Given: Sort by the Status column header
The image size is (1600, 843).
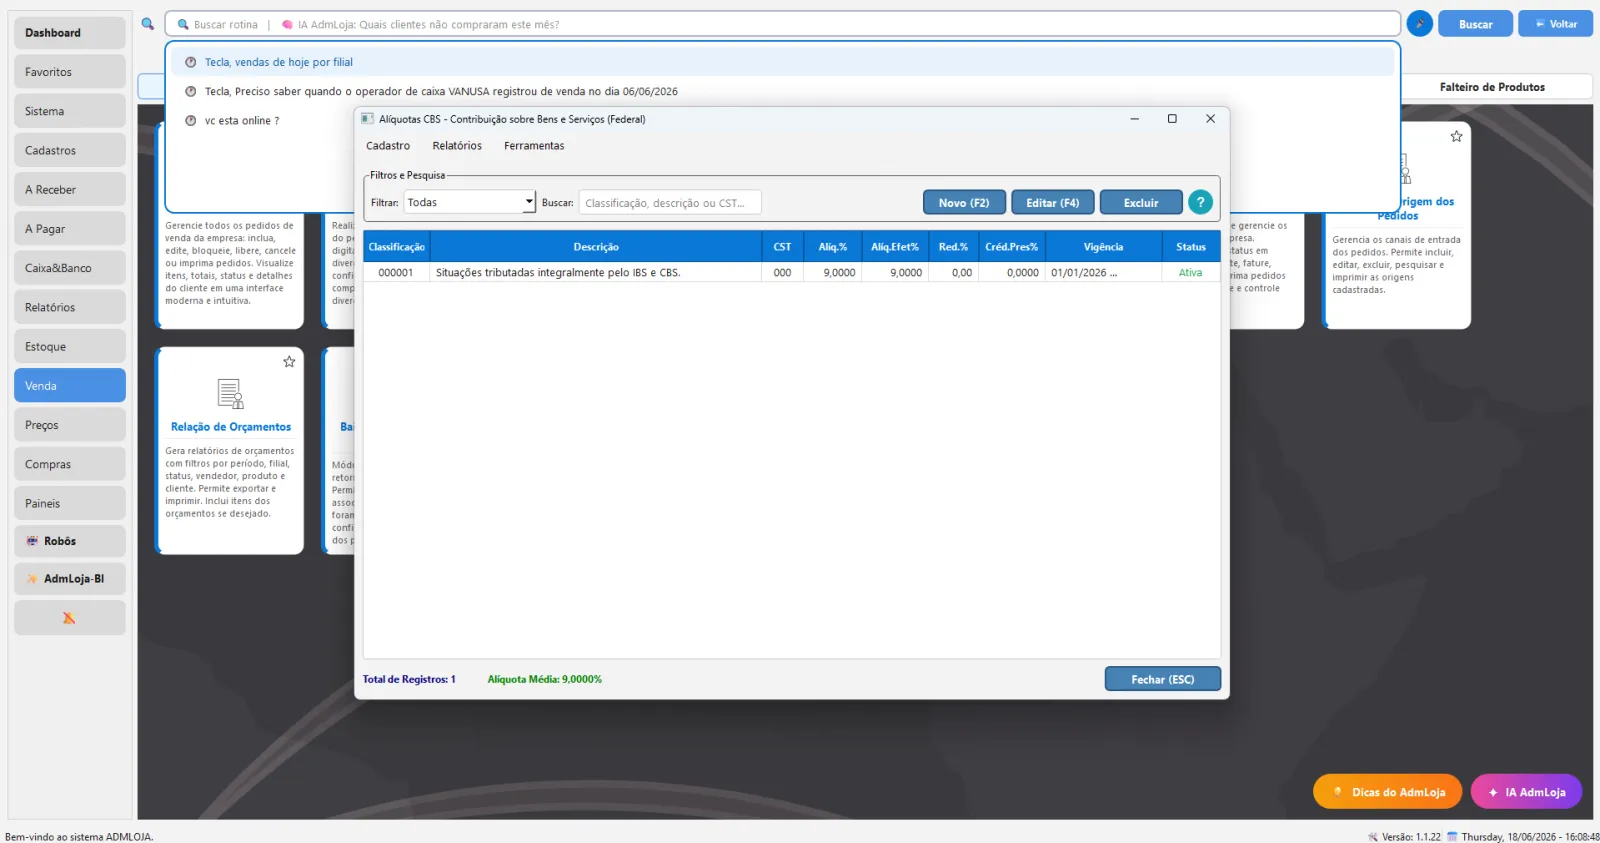Looking at the screenshot, I should (1191, 247).
